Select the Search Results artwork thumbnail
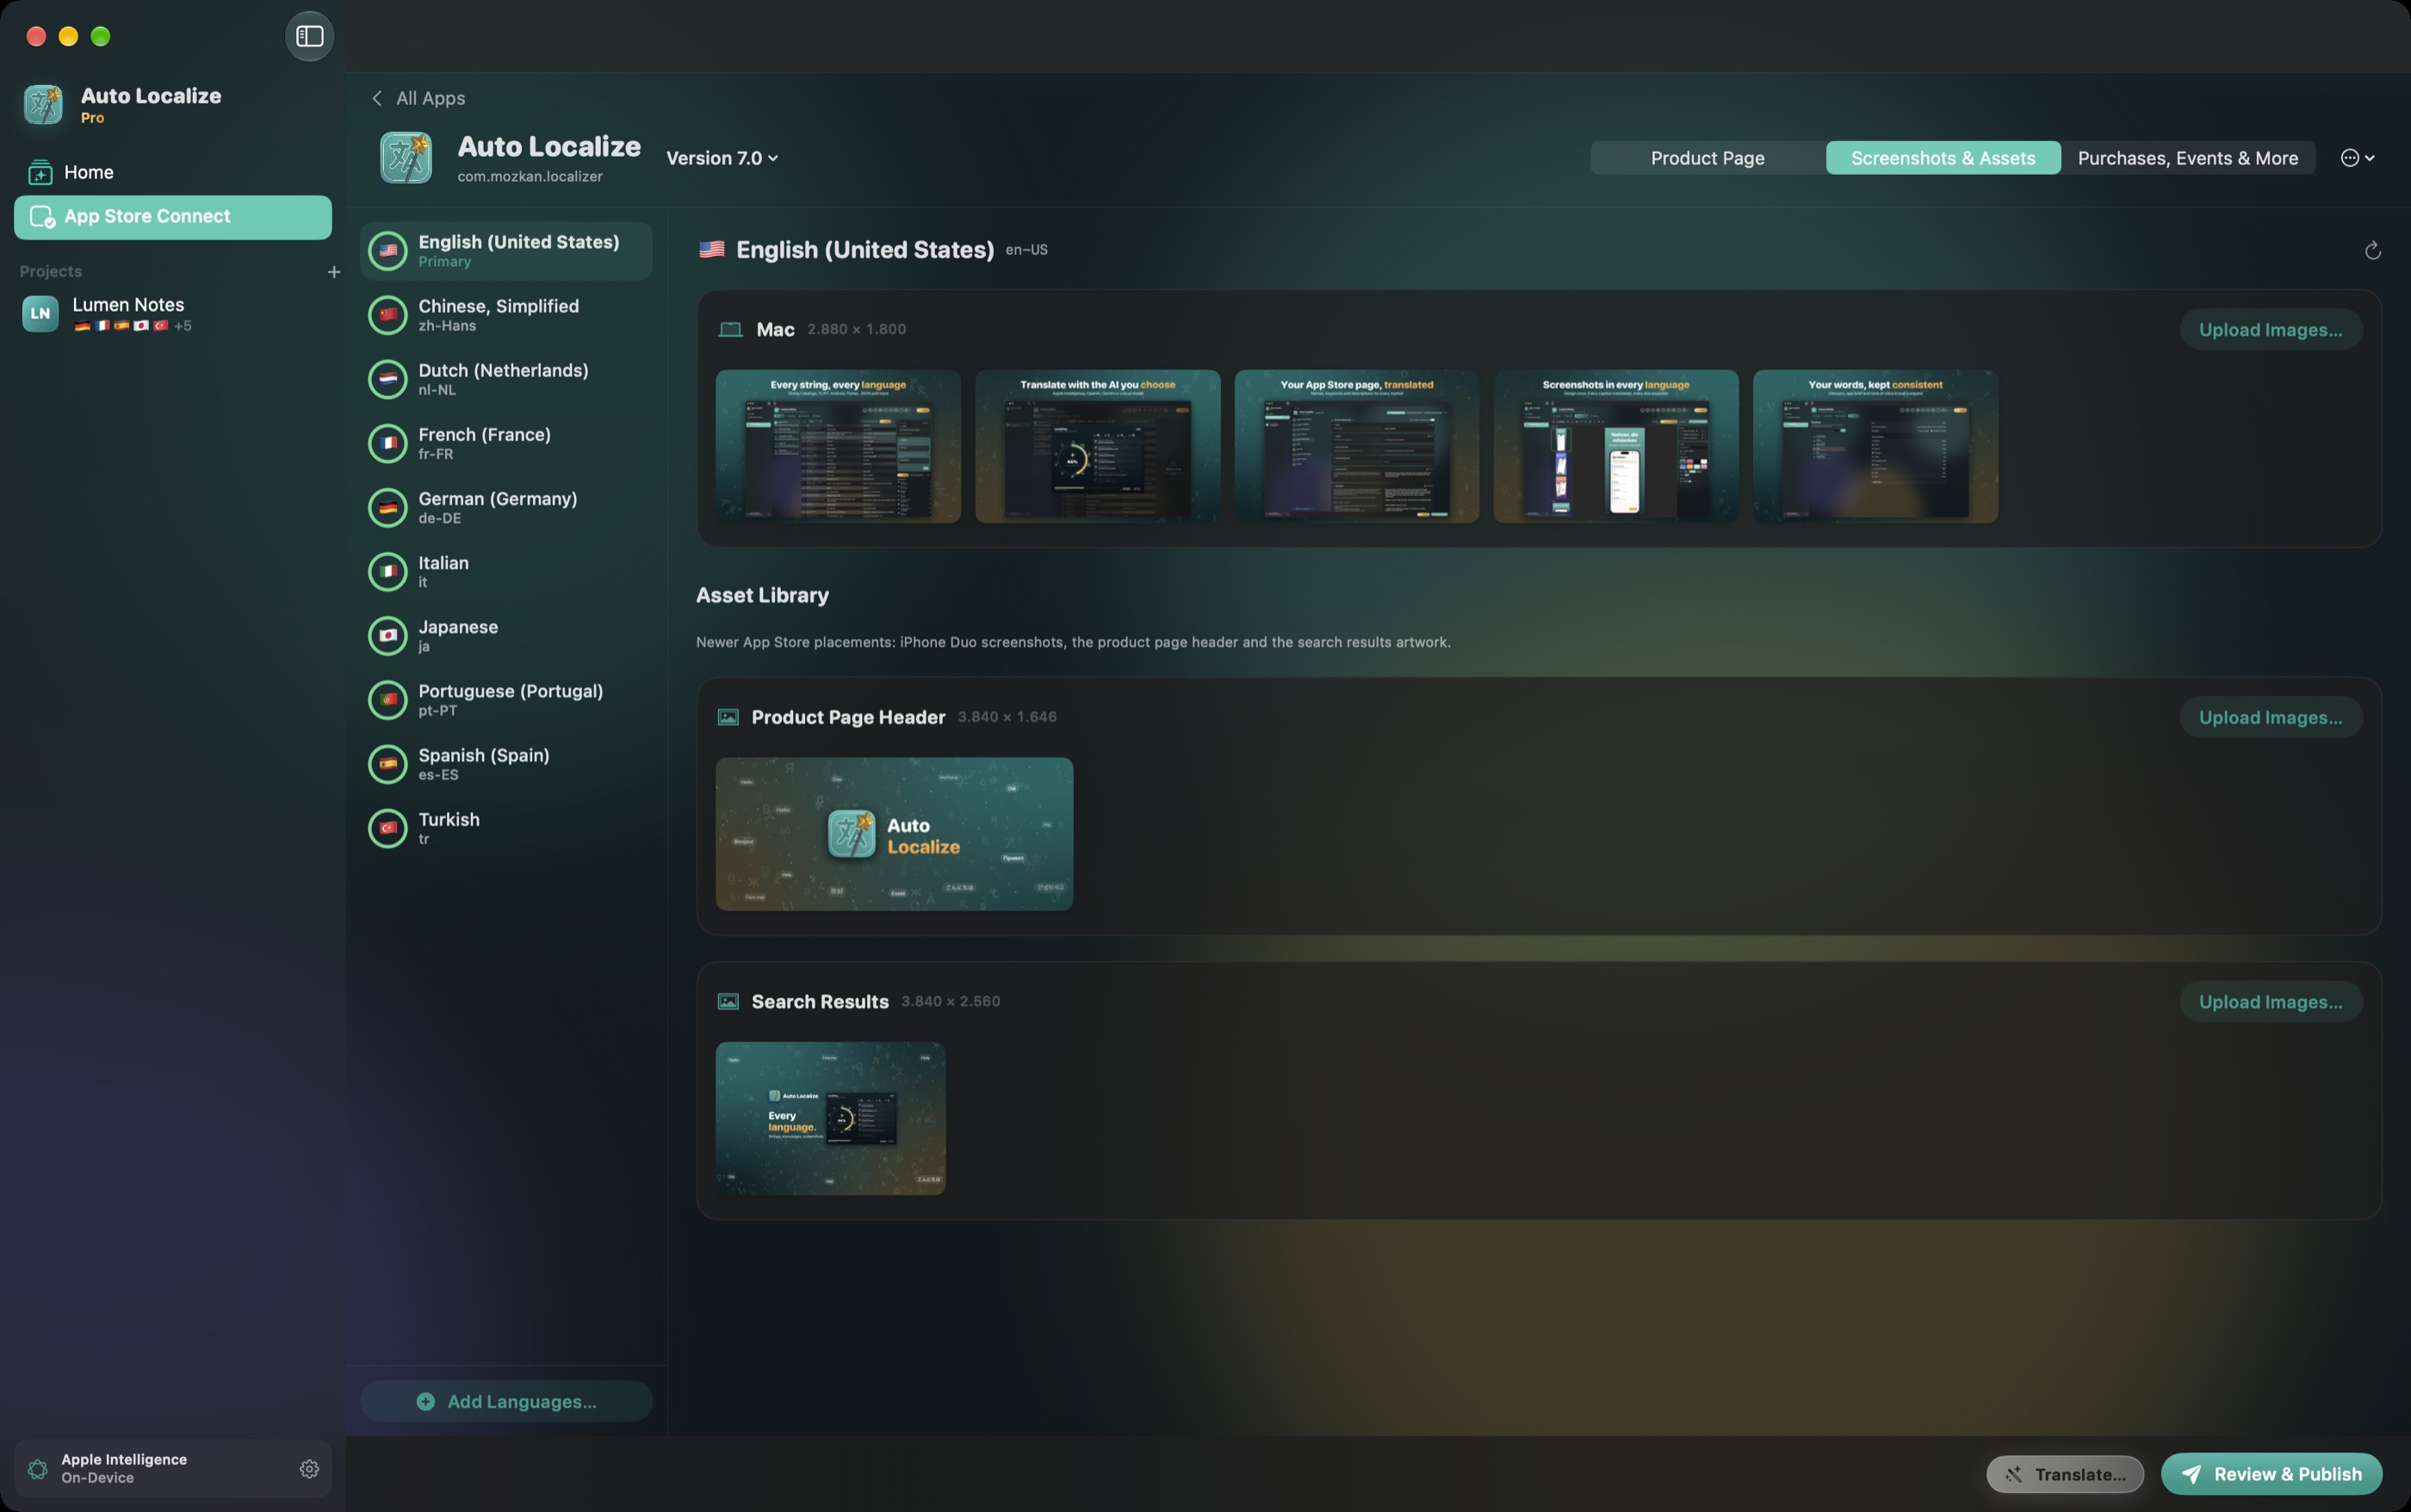 coord(830,1118)
